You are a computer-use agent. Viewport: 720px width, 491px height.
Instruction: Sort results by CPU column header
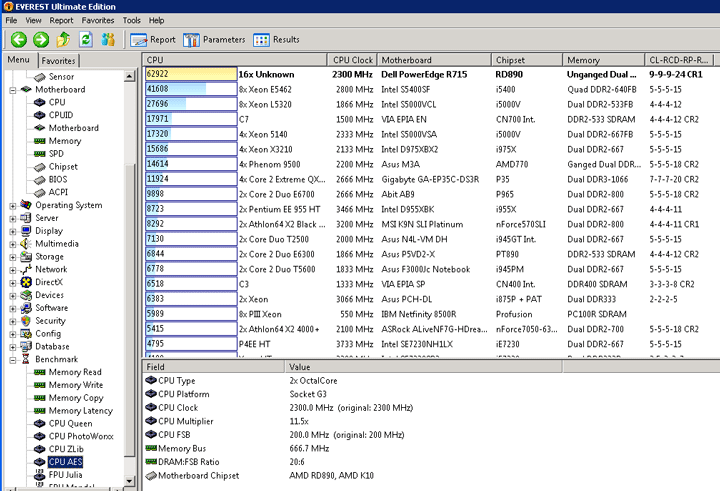[x=235, y=60]
